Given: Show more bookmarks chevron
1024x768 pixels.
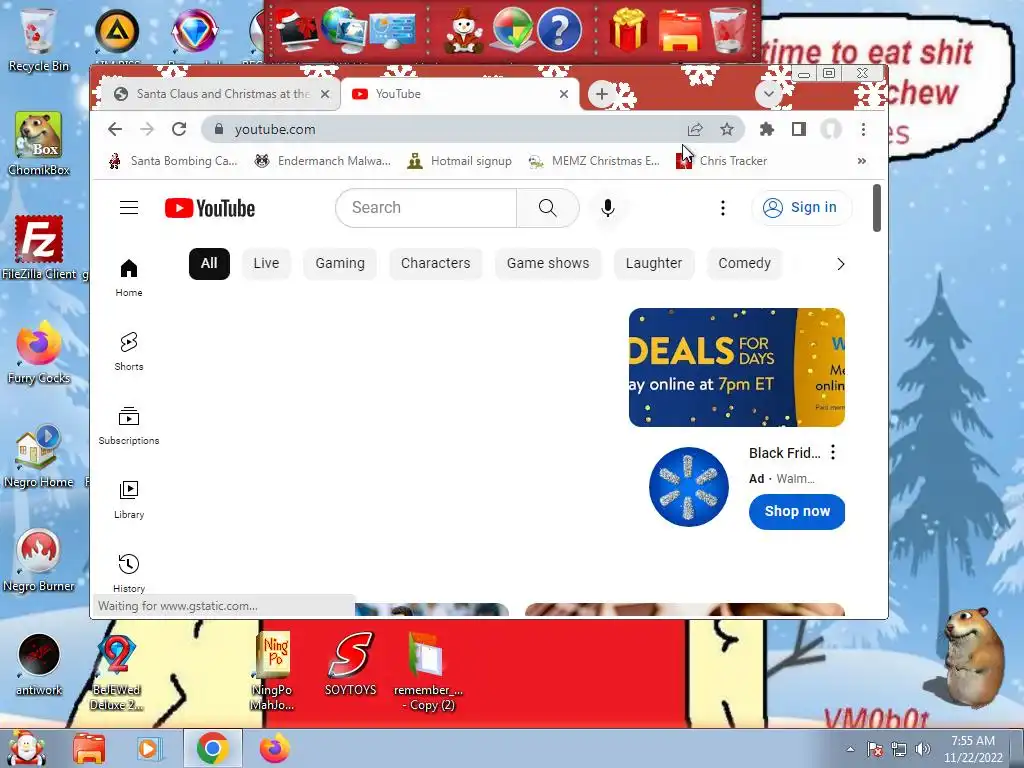Looking at the screenshot, I should click(861, 161).
